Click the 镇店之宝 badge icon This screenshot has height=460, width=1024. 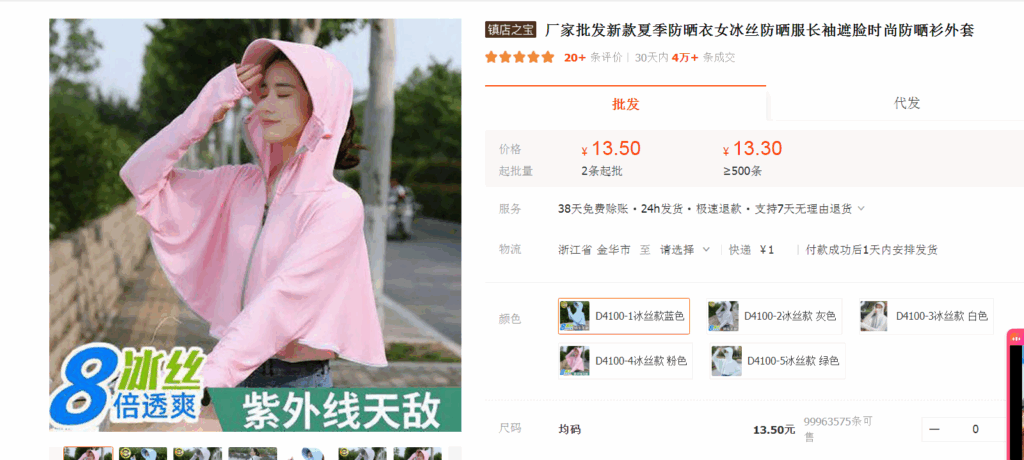click(510, 31)
